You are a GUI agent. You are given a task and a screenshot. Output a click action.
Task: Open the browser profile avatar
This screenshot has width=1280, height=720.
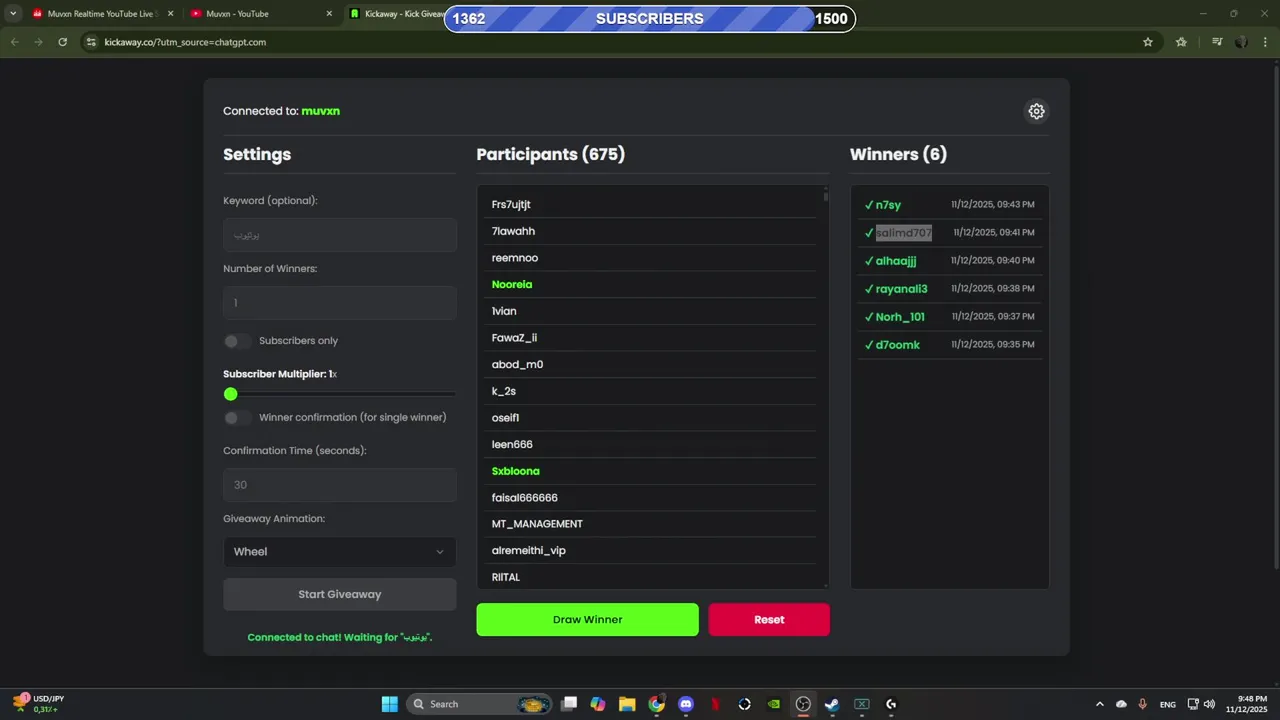(x=1241, y=42)
